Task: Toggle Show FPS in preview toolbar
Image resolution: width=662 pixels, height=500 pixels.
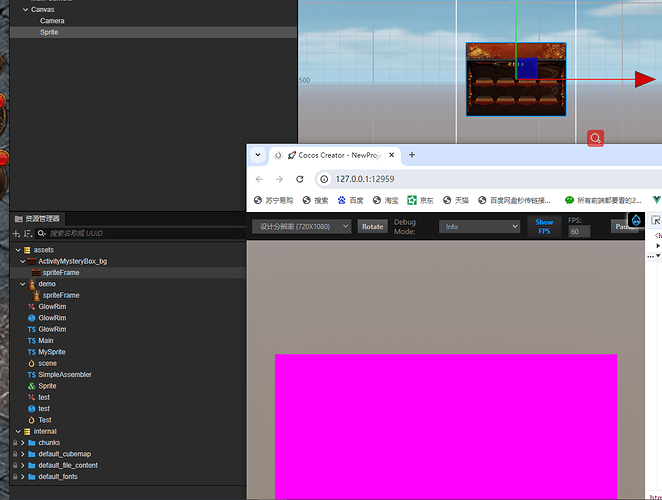Action: click(x=544, y=226)
